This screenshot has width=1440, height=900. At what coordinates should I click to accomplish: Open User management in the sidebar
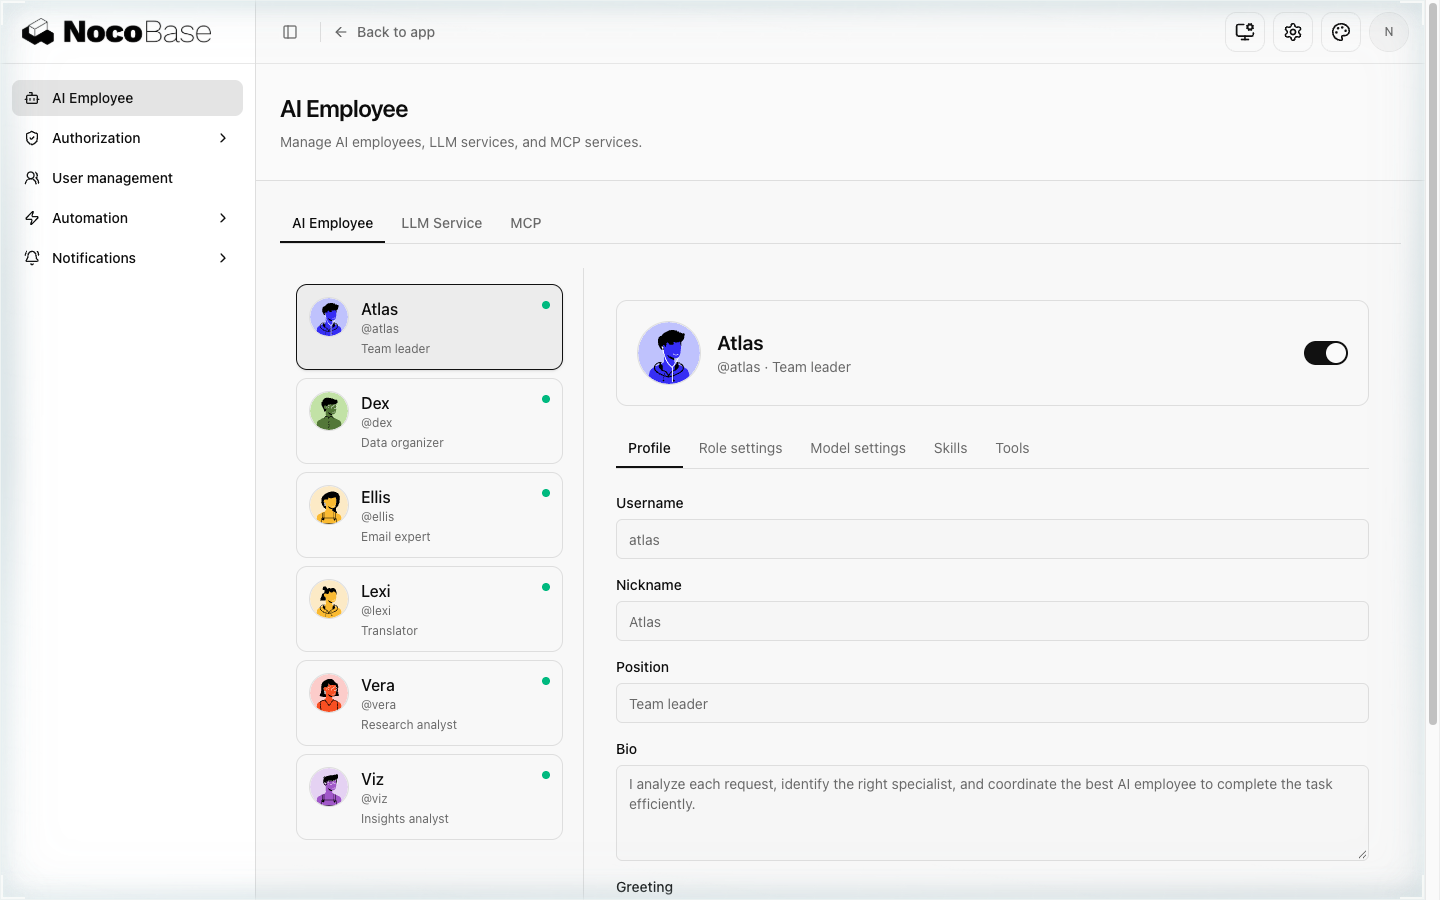128,178
